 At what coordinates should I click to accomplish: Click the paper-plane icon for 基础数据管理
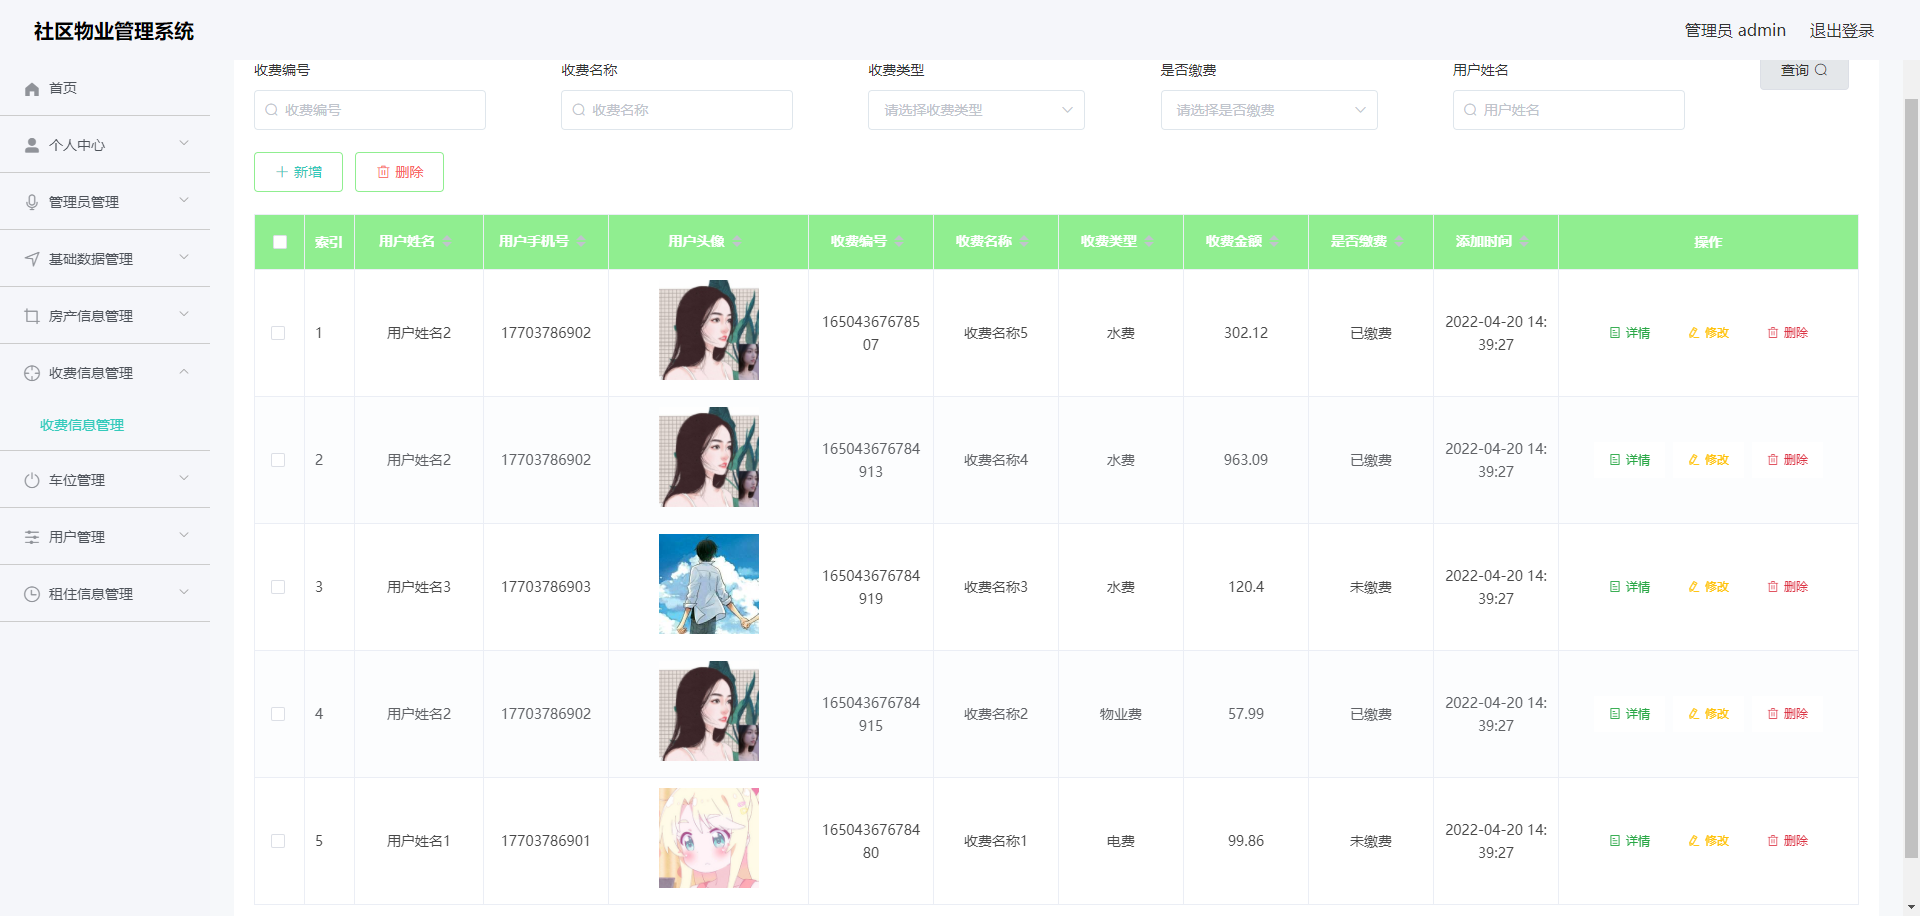pyautogui.click(x=32, y=259)
